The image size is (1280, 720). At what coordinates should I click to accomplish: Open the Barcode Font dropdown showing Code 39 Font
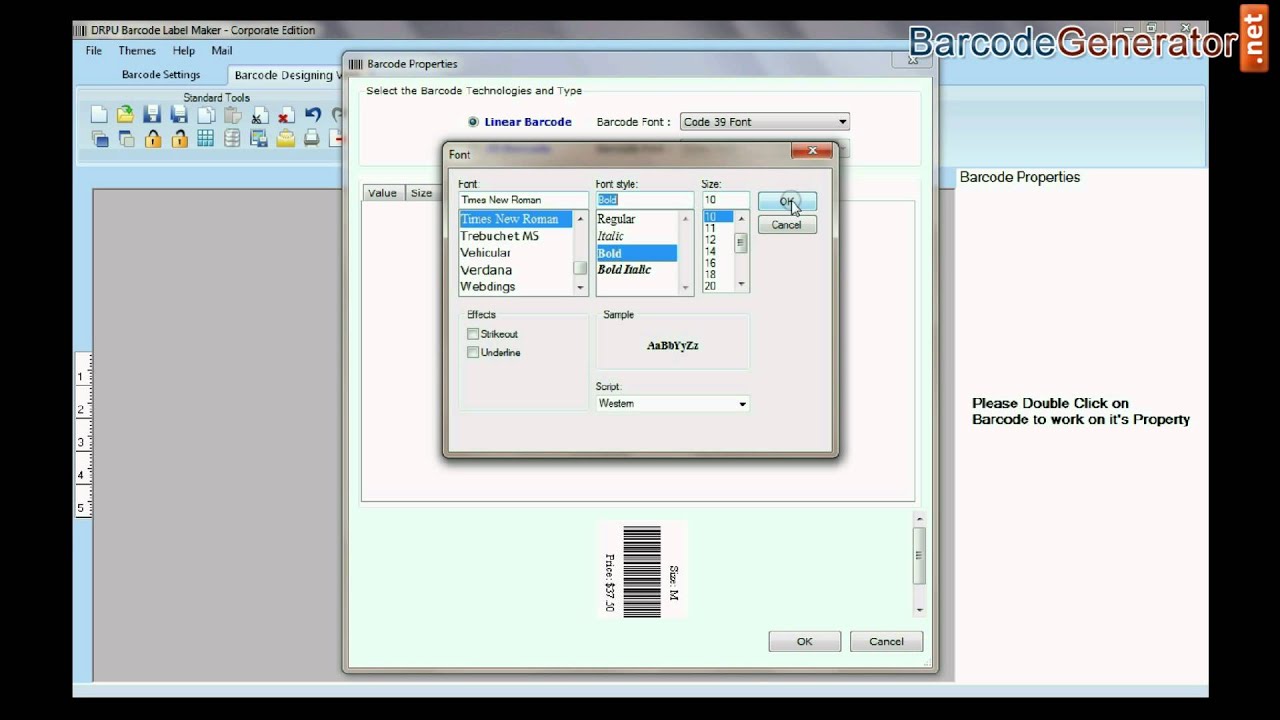pyautogui.click(x=764, y=122)
